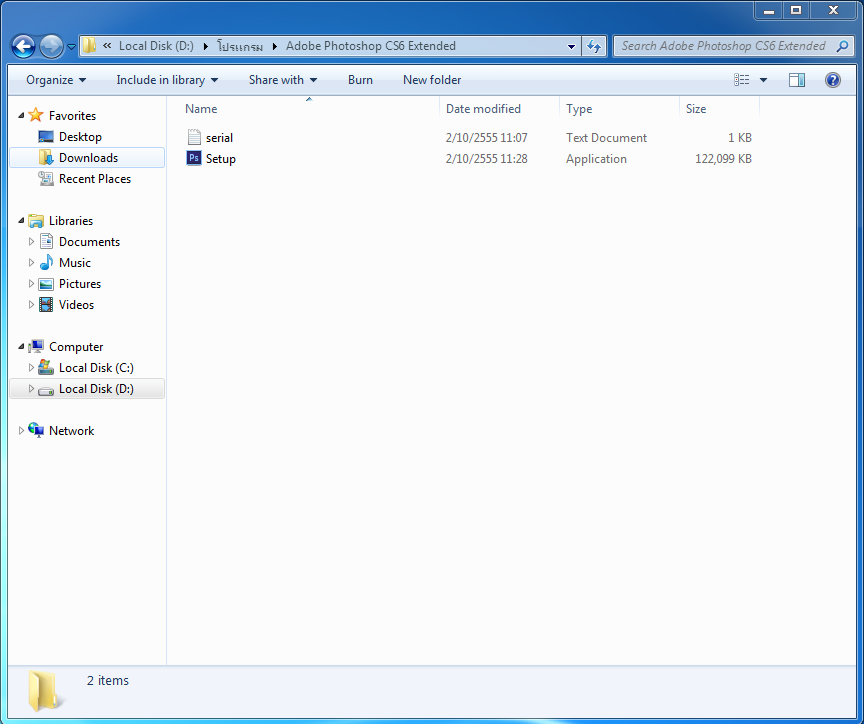This screenshot has height=724, width=864.
Task: Expand the Music library
Action: [x=31, y=262]
